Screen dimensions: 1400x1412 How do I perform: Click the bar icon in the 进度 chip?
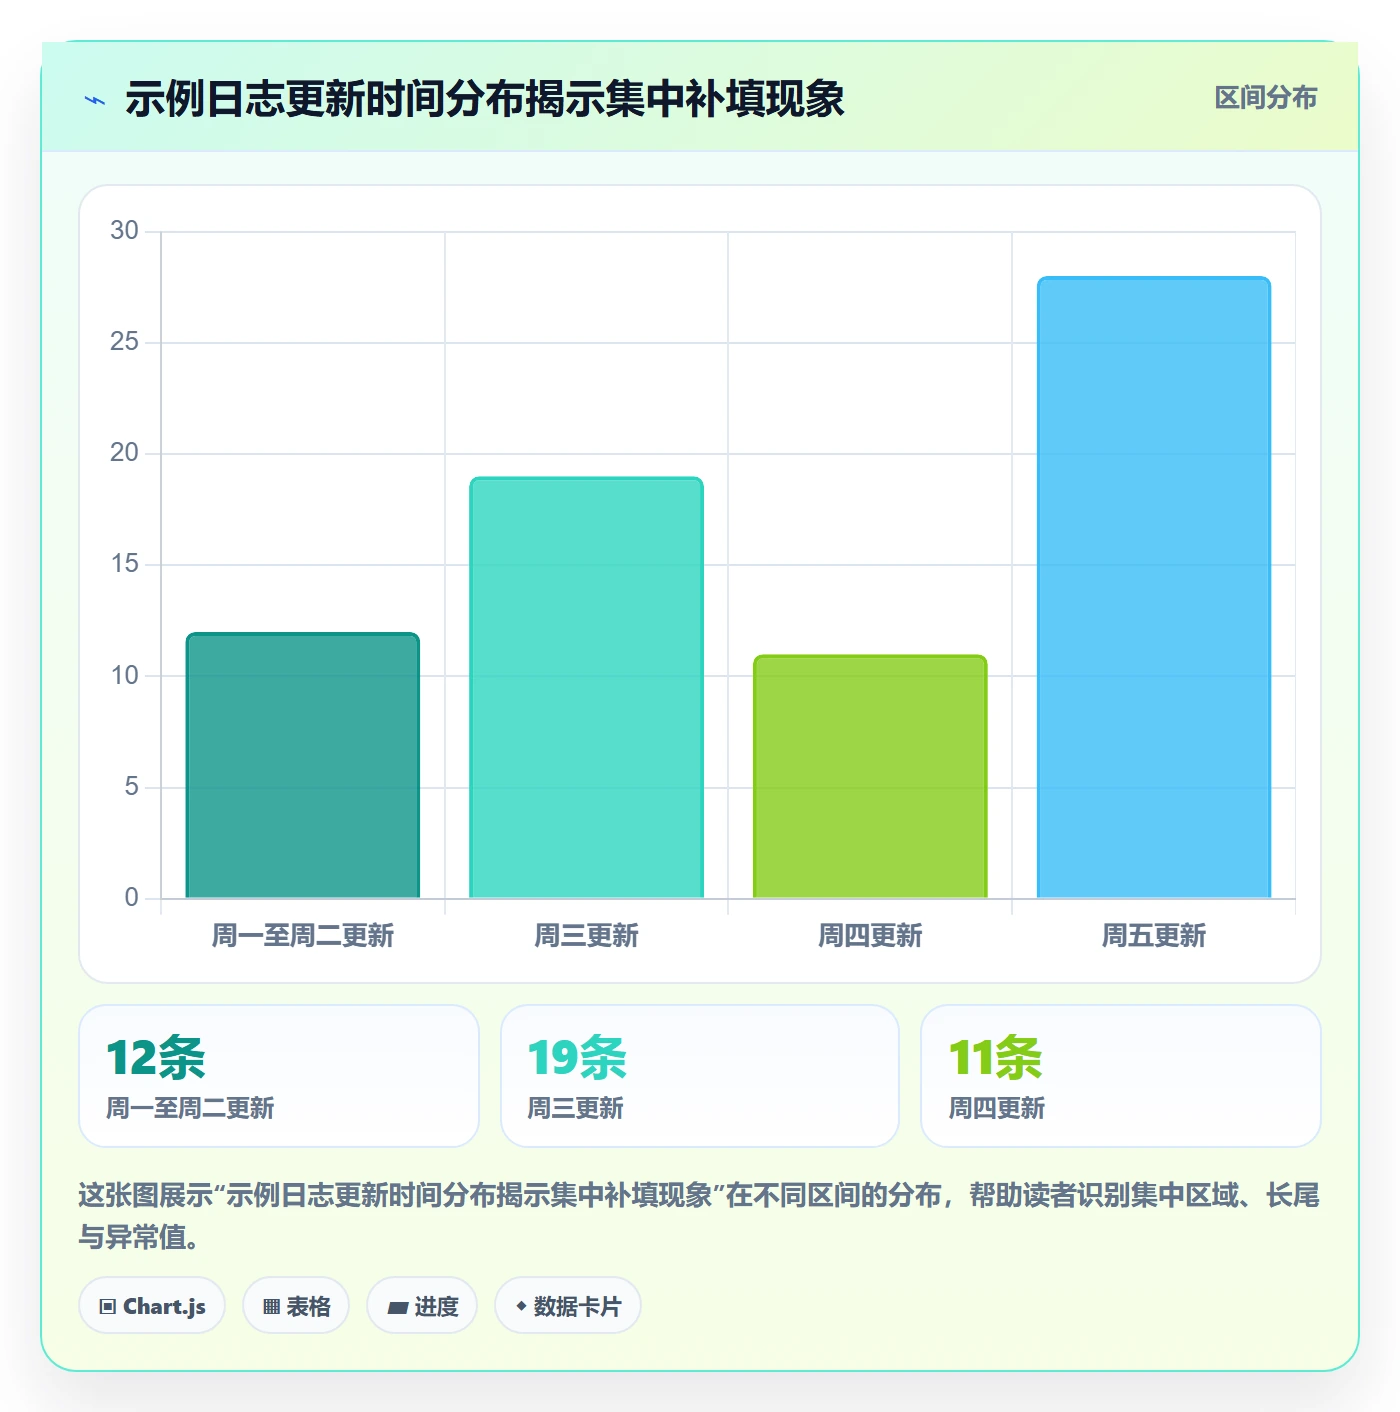pos(397,1307)
